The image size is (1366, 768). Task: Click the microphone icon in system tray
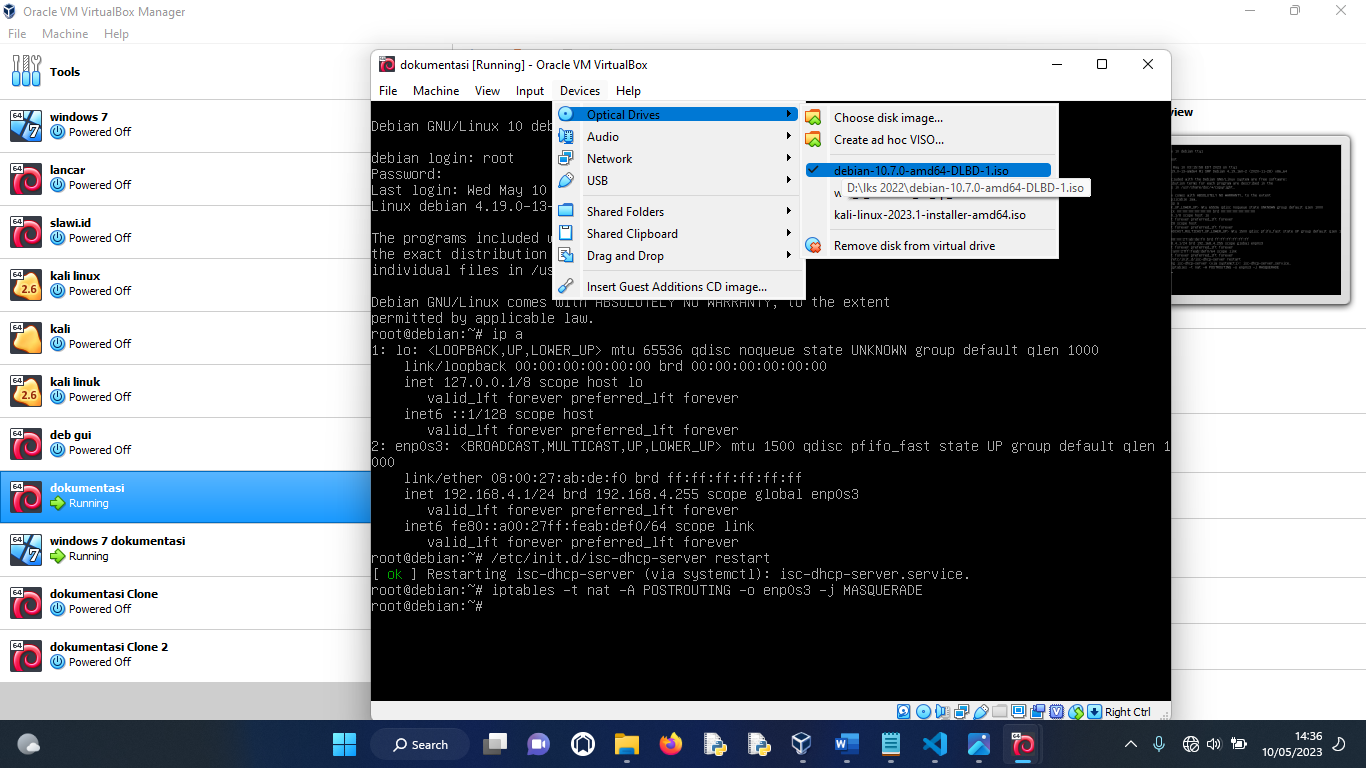1159,744
